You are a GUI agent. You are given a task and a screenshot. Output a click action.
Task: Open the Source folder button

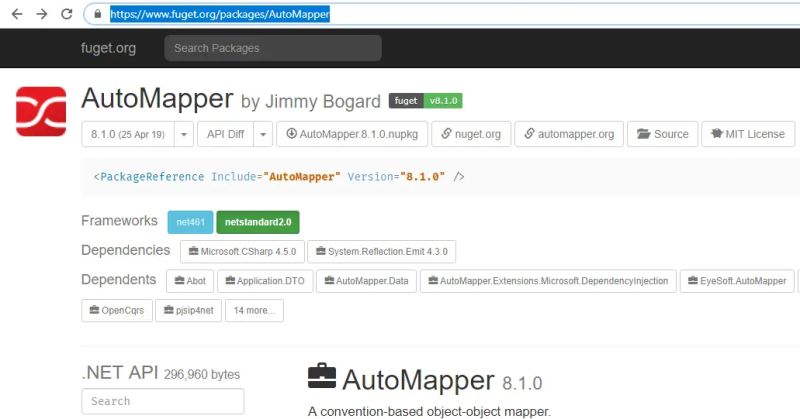click(x=662, y=134)
